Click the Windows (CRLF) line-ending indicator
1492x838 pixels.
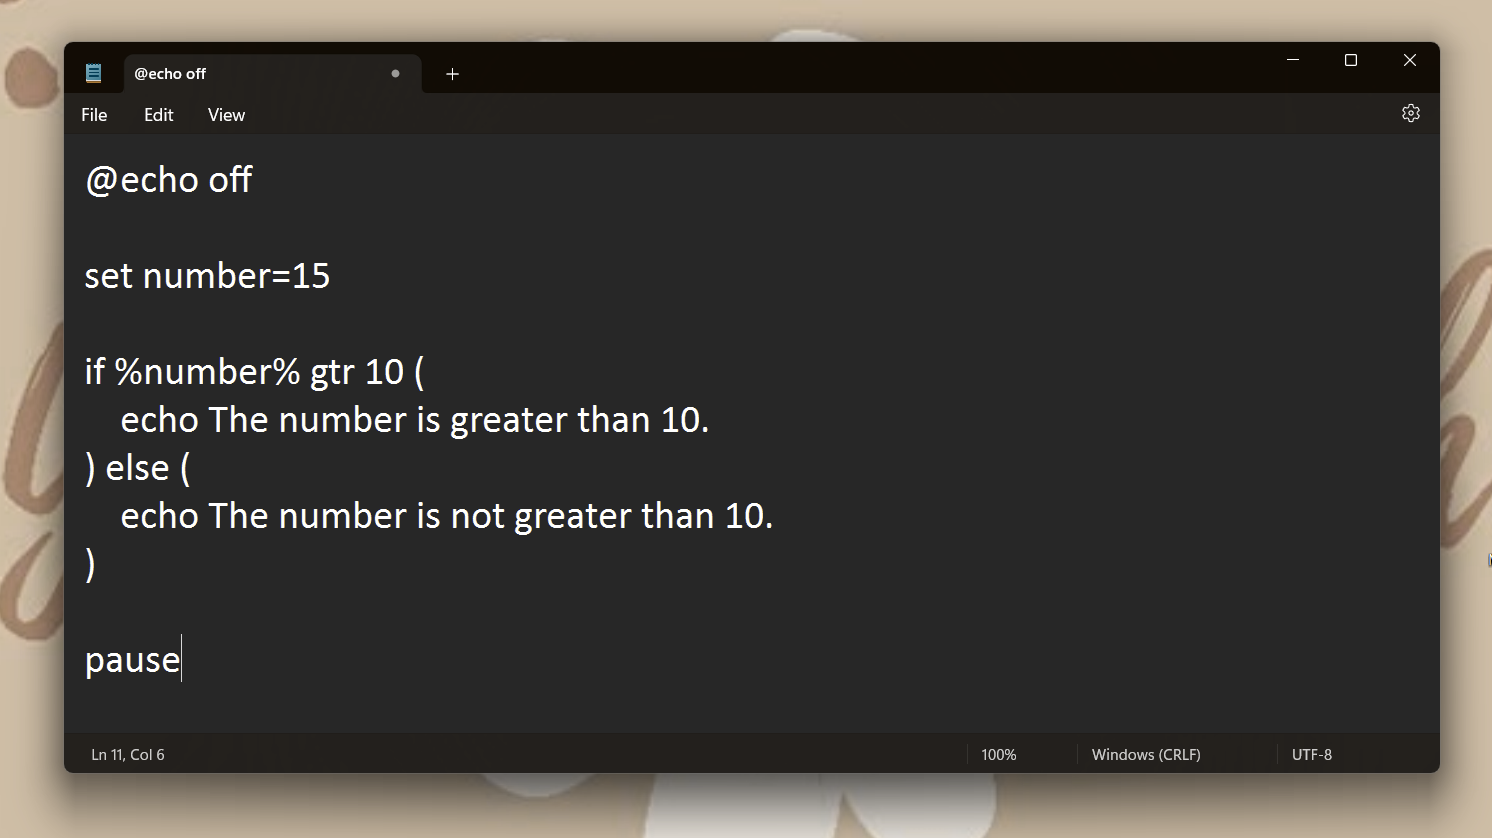point(1145,754)
